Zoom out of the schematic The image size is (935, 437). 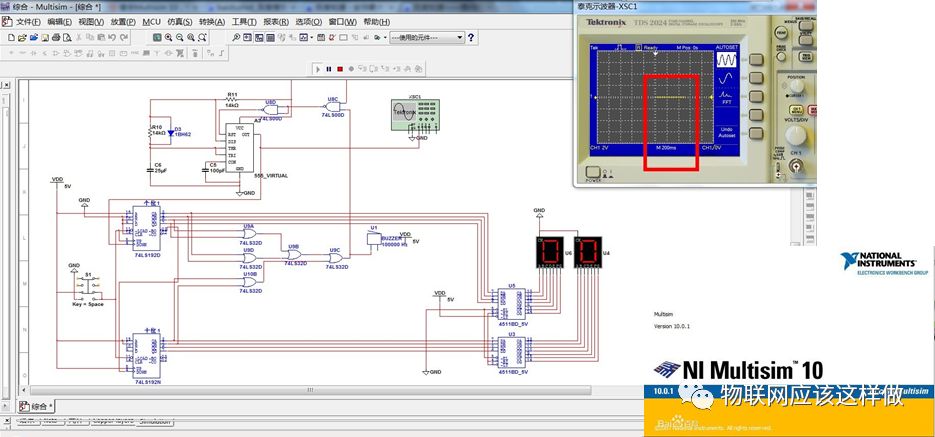pos(179,37)
